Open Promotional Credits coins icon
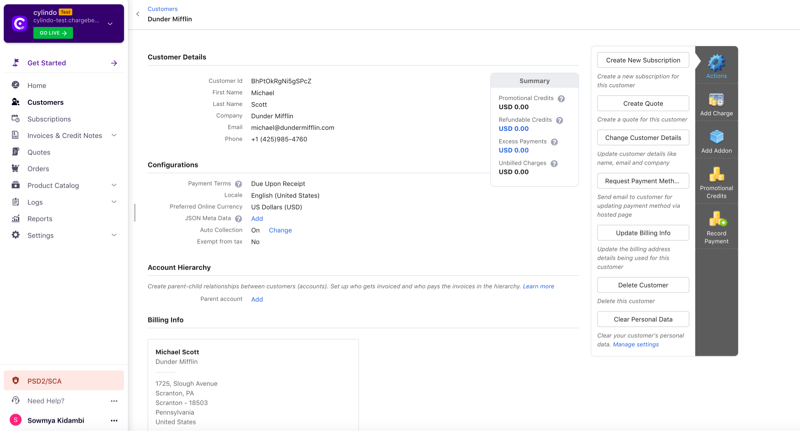800x431 pixels. [x=716, y=174]
